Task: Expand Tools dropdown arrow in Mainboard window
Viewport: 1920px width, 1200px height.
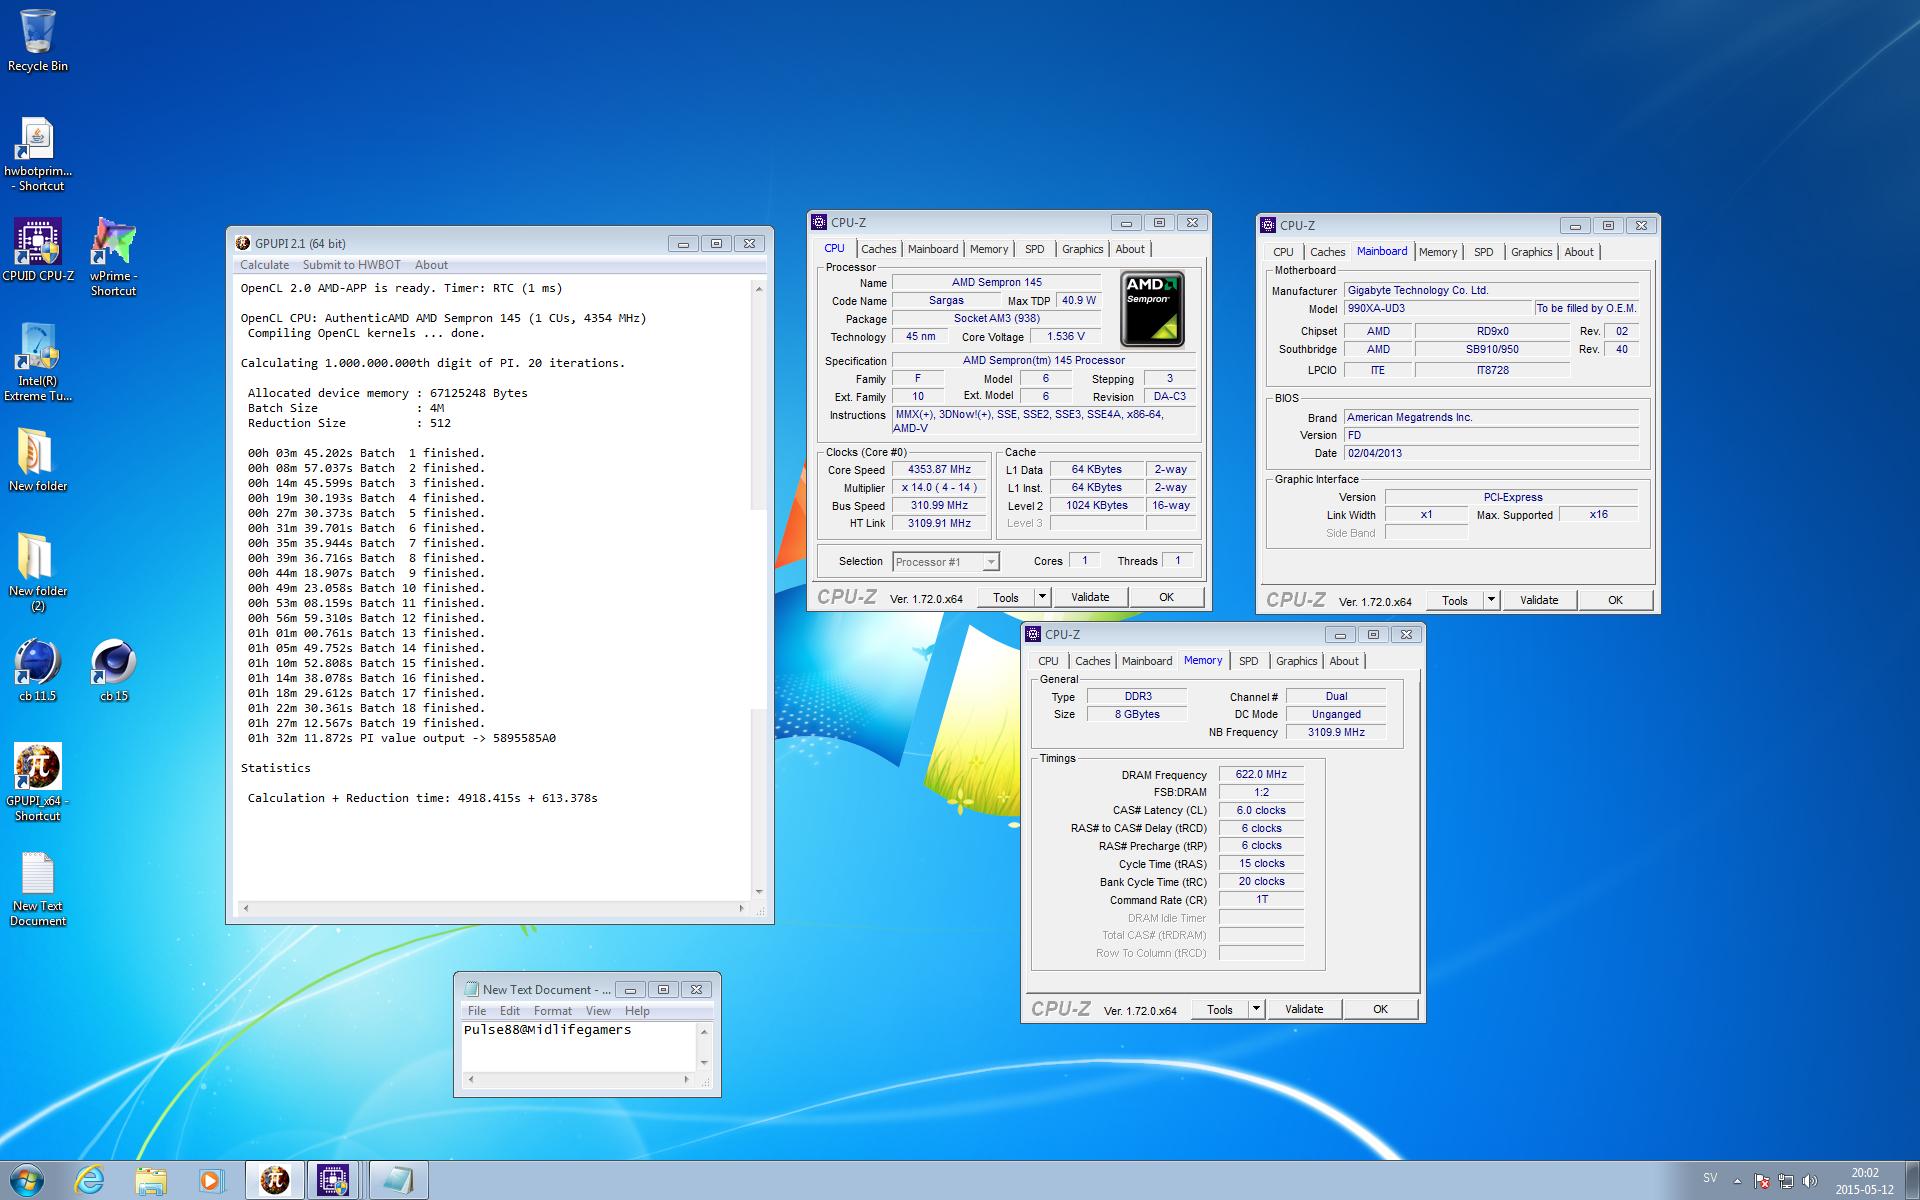Action: tap(1490, 600)
